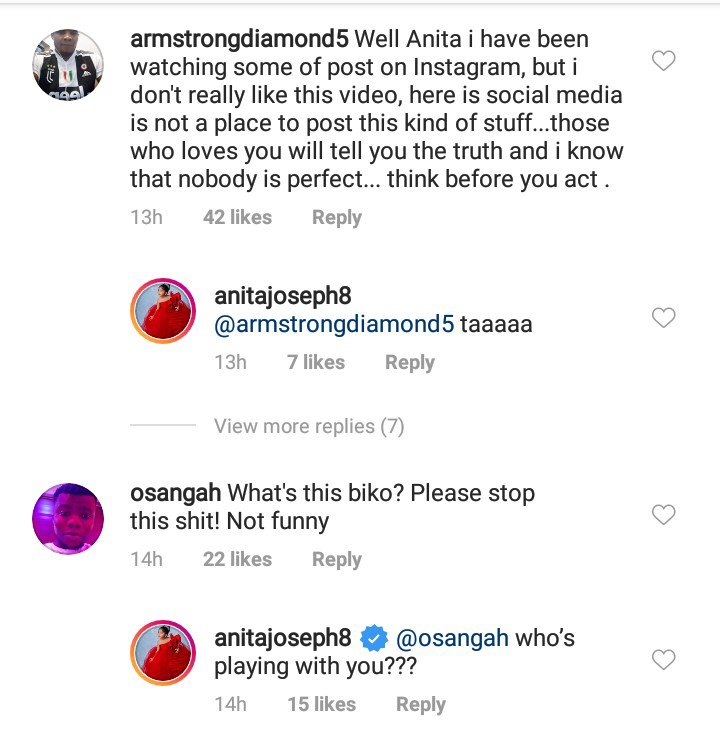Expand View more replies (7)
720x733 pixels.
[308, 426]
